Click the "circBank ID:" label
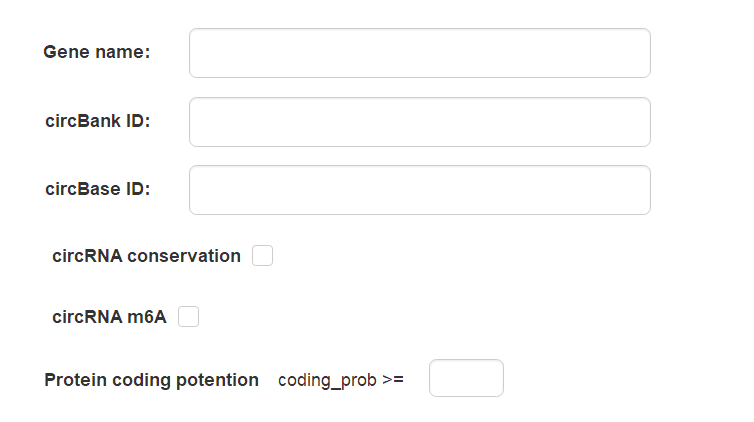Screen dimensions: 754x422 click(98, 121)
